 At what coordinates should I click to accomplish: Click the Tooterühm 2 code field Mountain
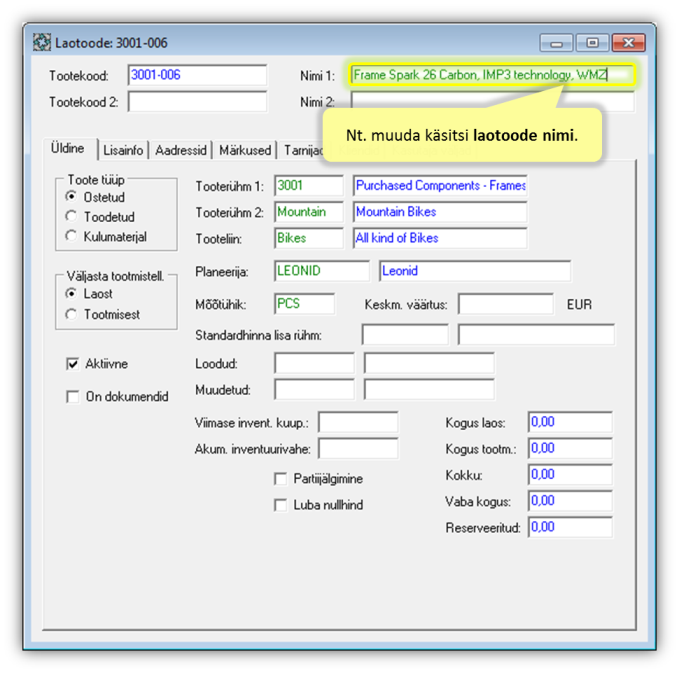pyautogui.click(x=309, y=212)
